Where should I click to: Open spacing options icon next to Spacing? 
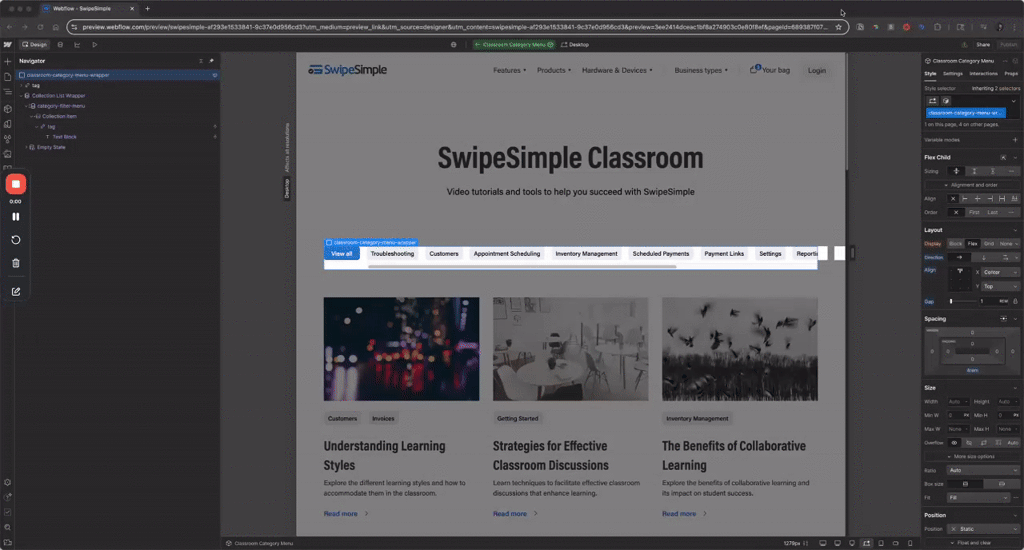1003,319
